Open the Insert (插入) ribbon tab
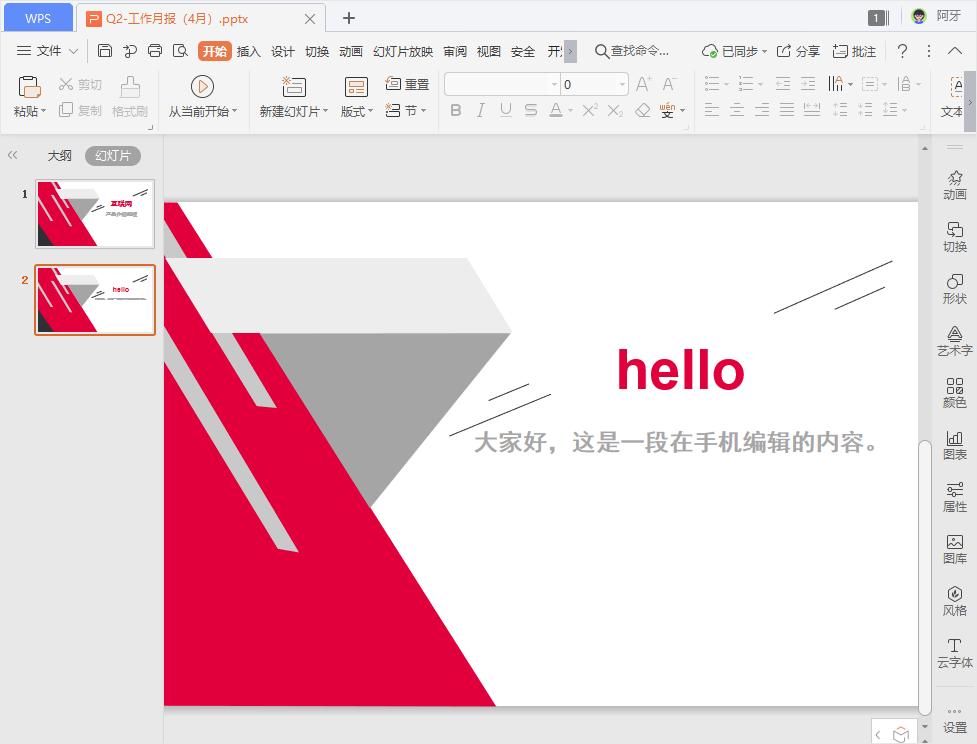 tap(248, 51)
